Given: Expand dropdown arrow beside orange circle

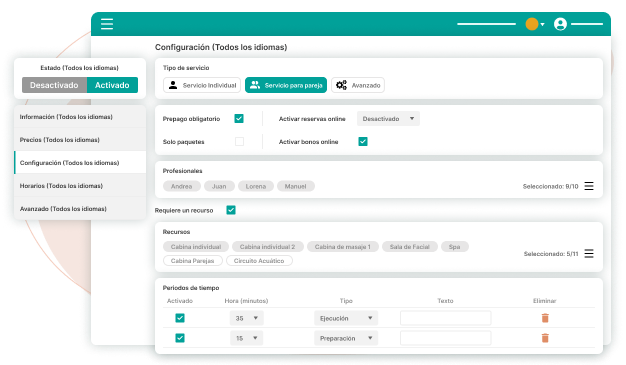Looking at the screenshot, I should point(543,25).
